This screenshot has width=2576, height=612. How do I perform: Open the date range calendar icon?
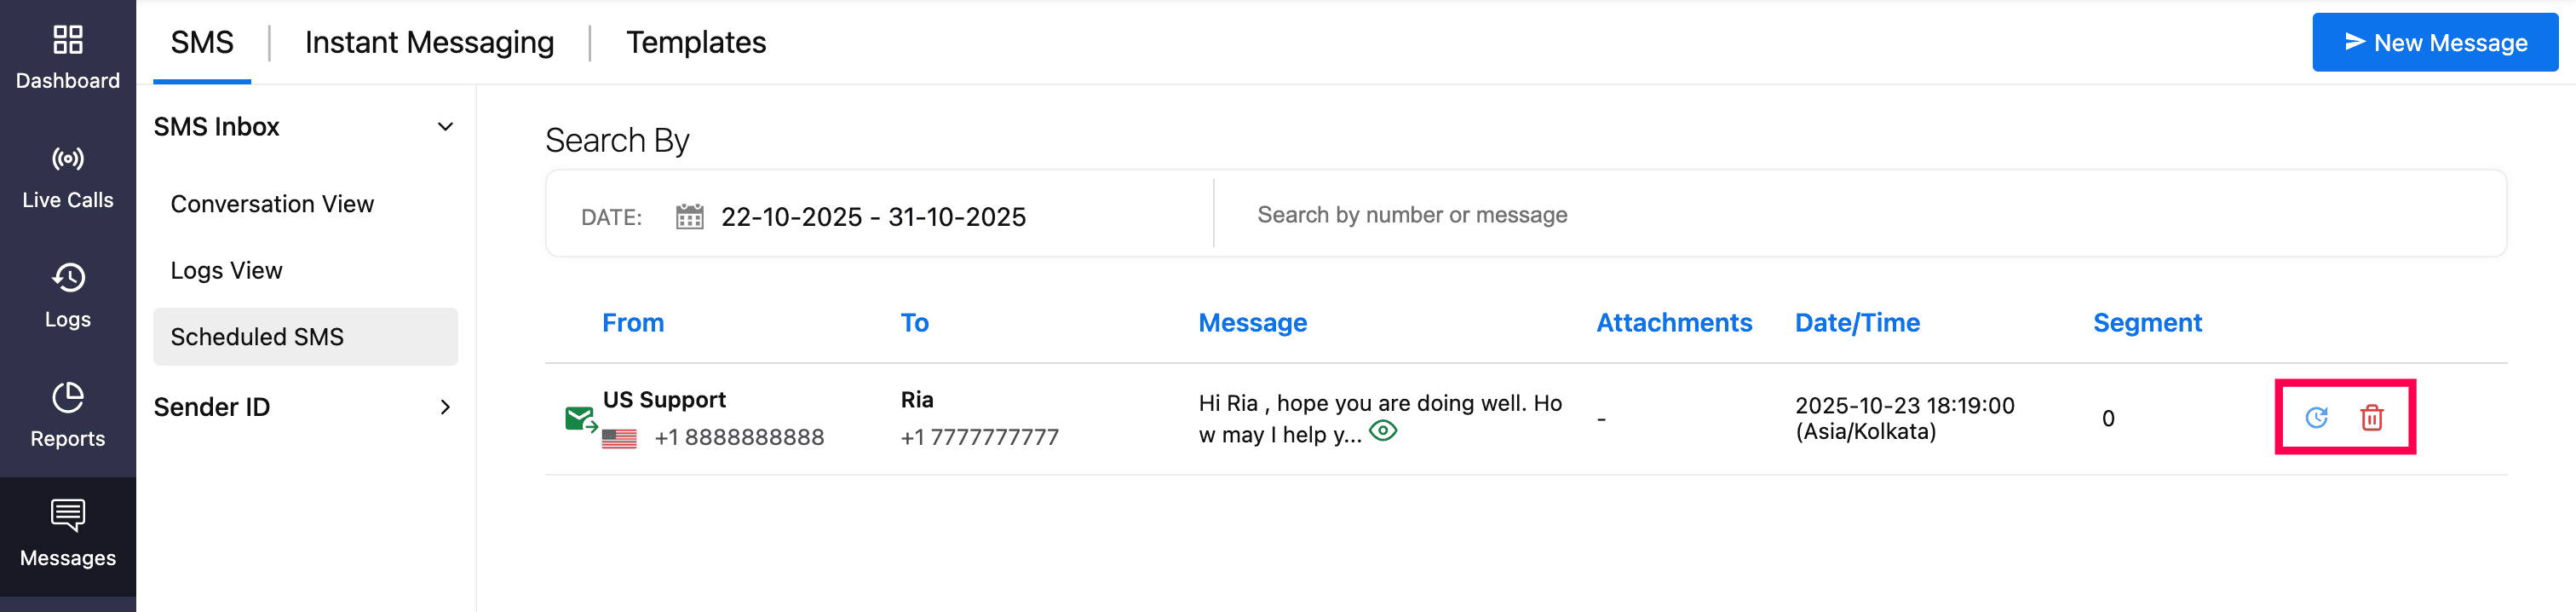(x=689, y=217)
